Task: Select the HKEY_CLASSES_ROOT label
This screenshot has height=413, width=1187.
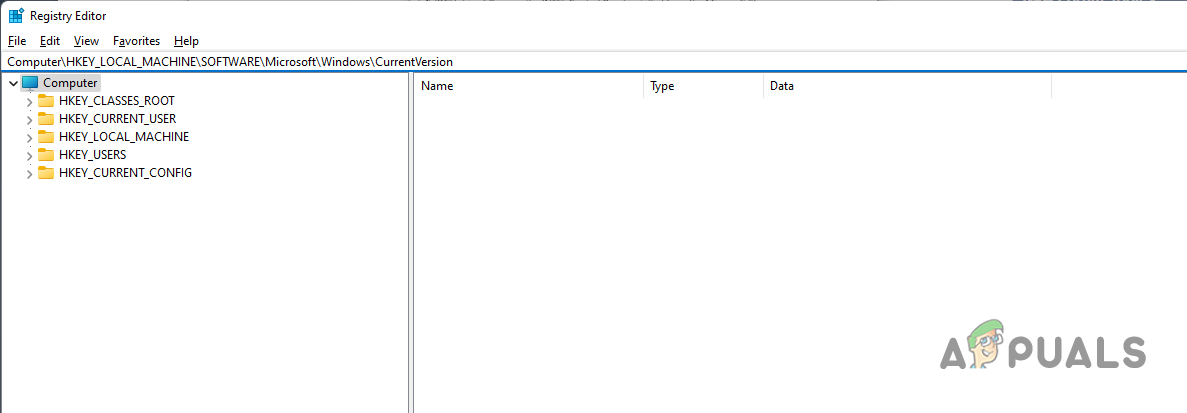Action: (x=117, y=101)
